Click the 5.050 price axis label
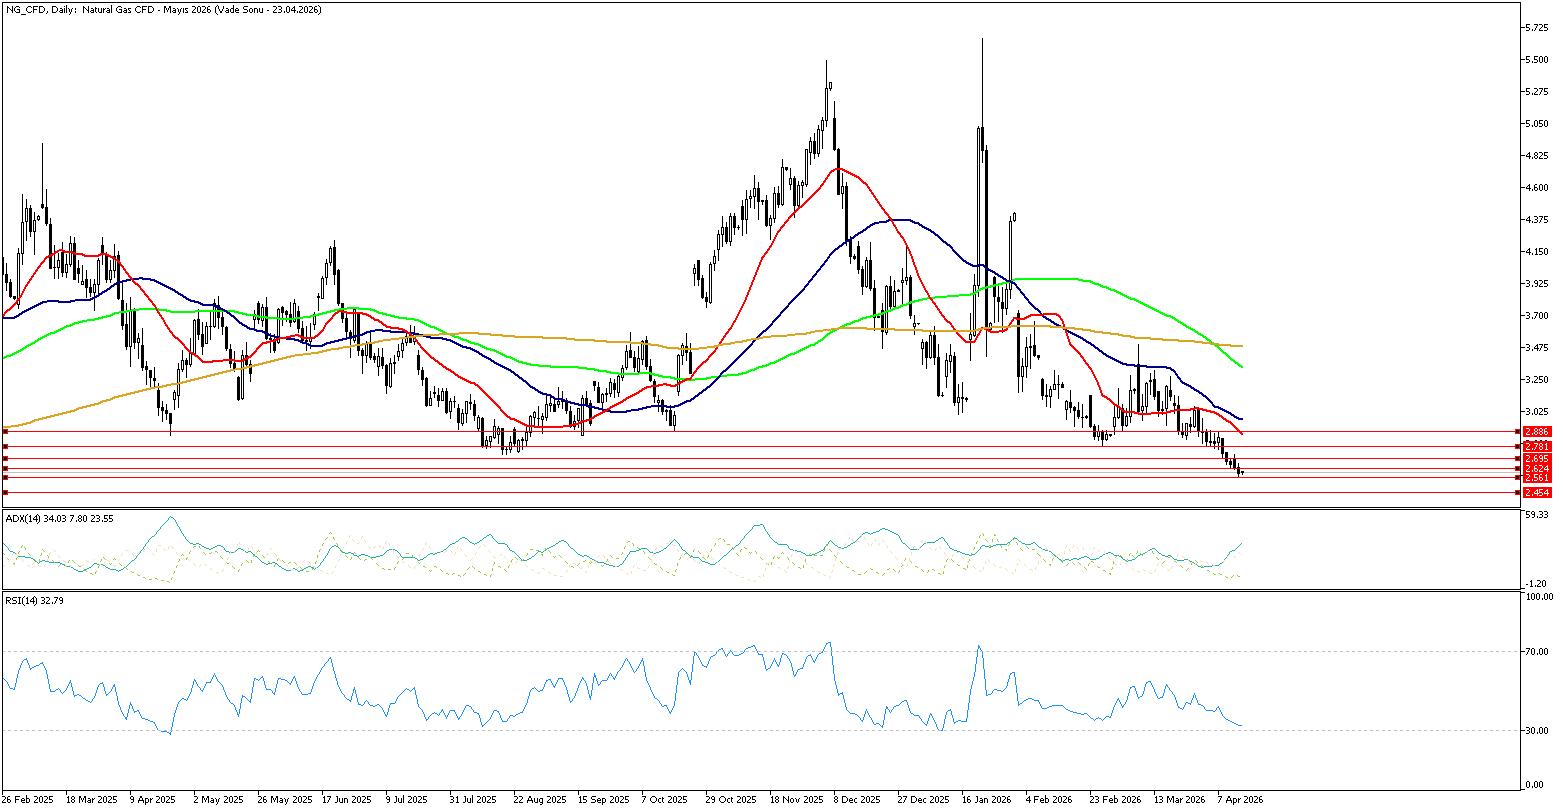 1536,123
